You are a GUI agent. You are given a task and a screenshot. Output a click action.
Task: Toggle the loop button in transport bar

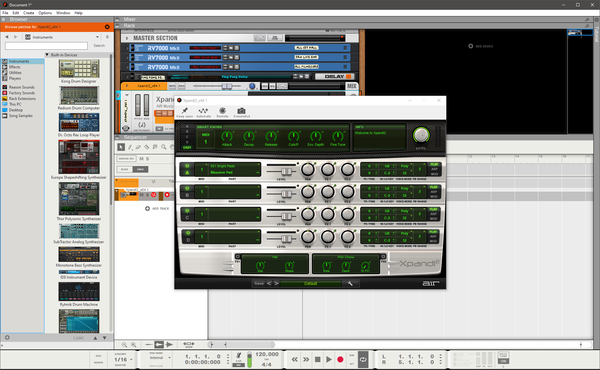point(363,359)
